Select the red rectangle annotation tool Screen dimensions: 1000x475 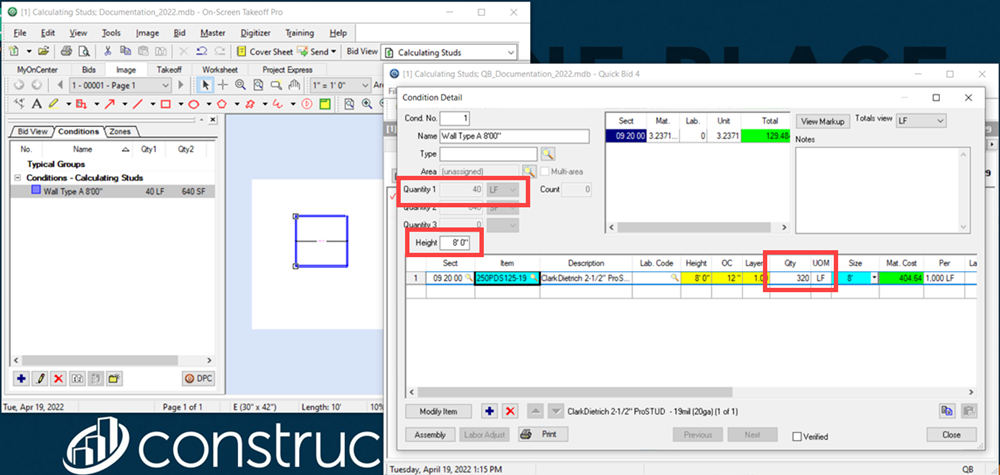tap(165, 104)
